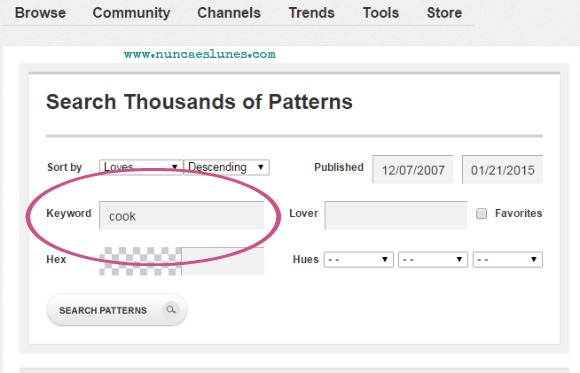This screenshot has height=373, width=580.
Task: Click the Hex checkered color swatch
Action: point(140,261)
